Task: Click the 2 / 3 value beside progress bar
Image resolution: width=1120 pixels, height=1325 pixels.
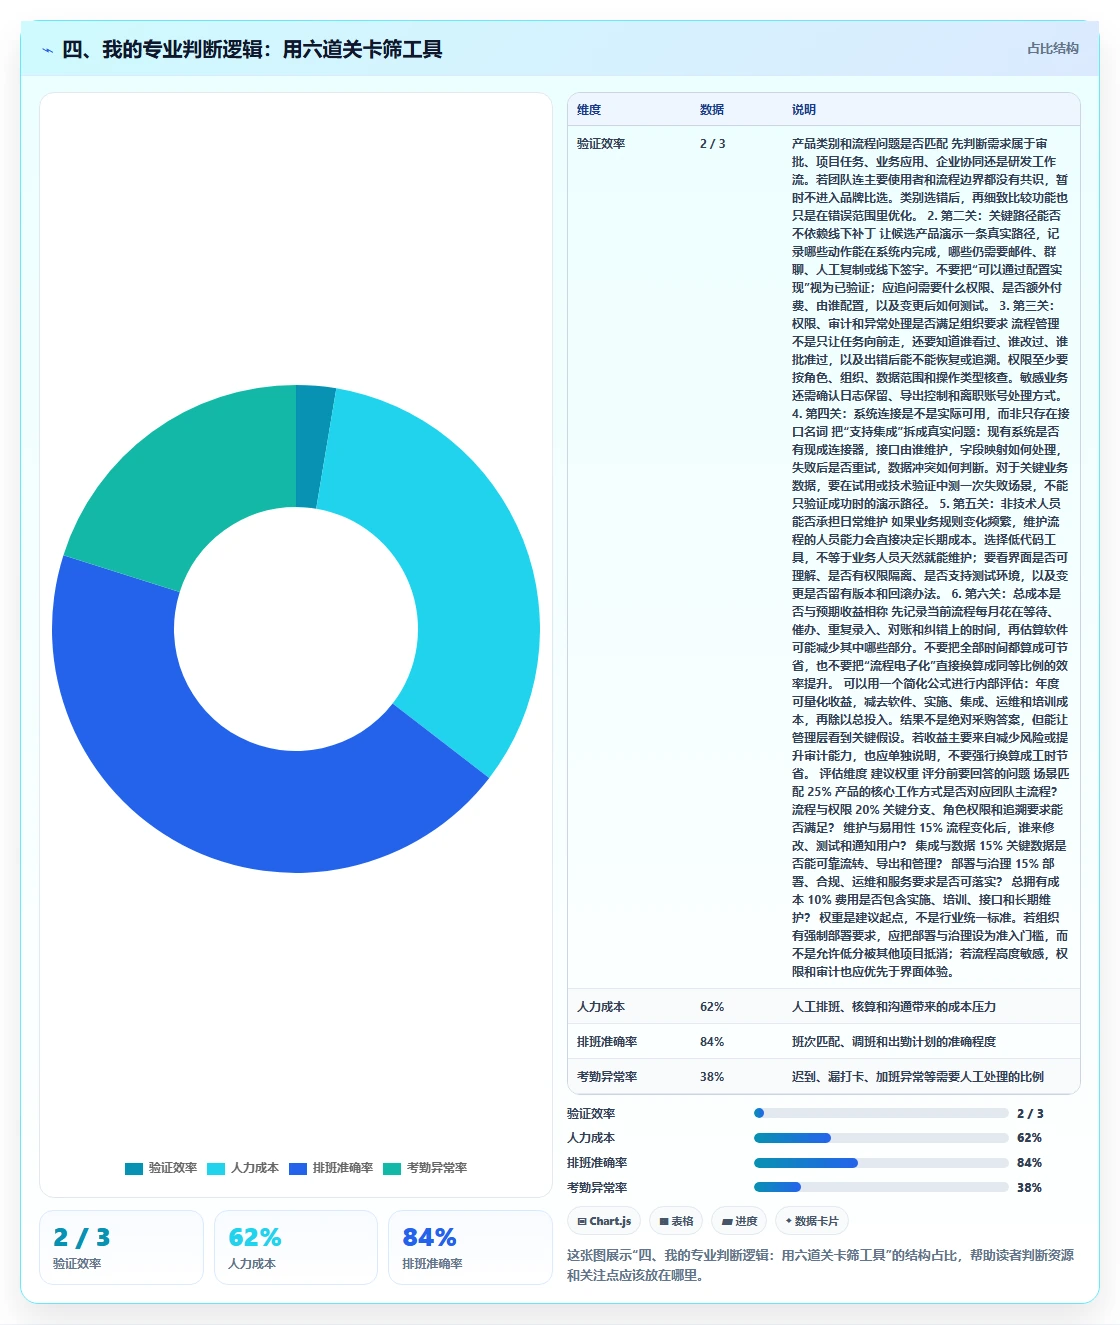Action: click(1030, 1114)
